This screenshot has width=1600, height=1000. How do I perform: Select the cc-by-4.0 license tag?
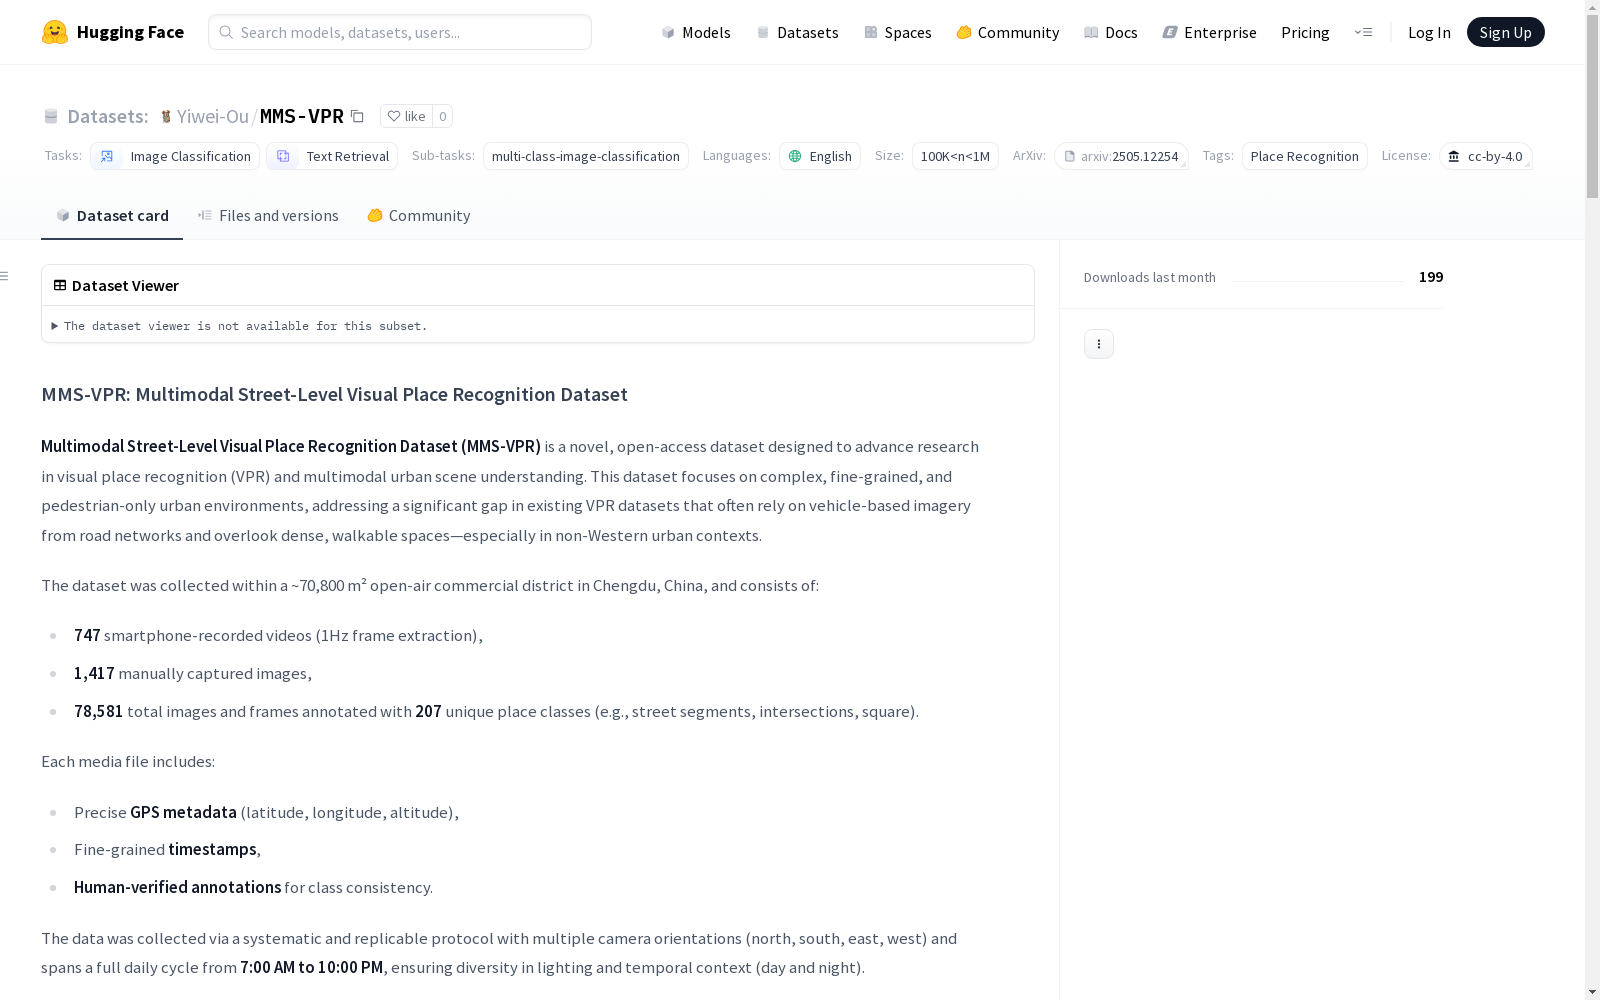[1486, 156]
